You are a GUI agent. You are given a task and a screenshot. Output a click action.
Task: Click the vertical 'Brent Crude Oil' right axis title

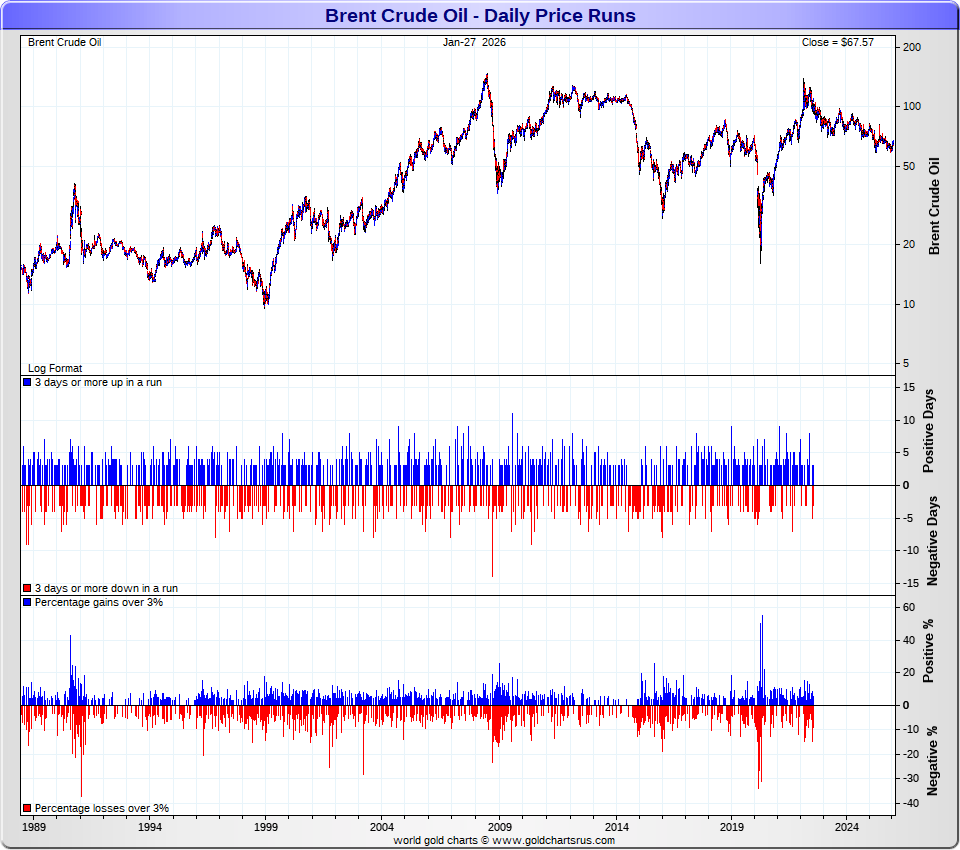tap(935, 205)
